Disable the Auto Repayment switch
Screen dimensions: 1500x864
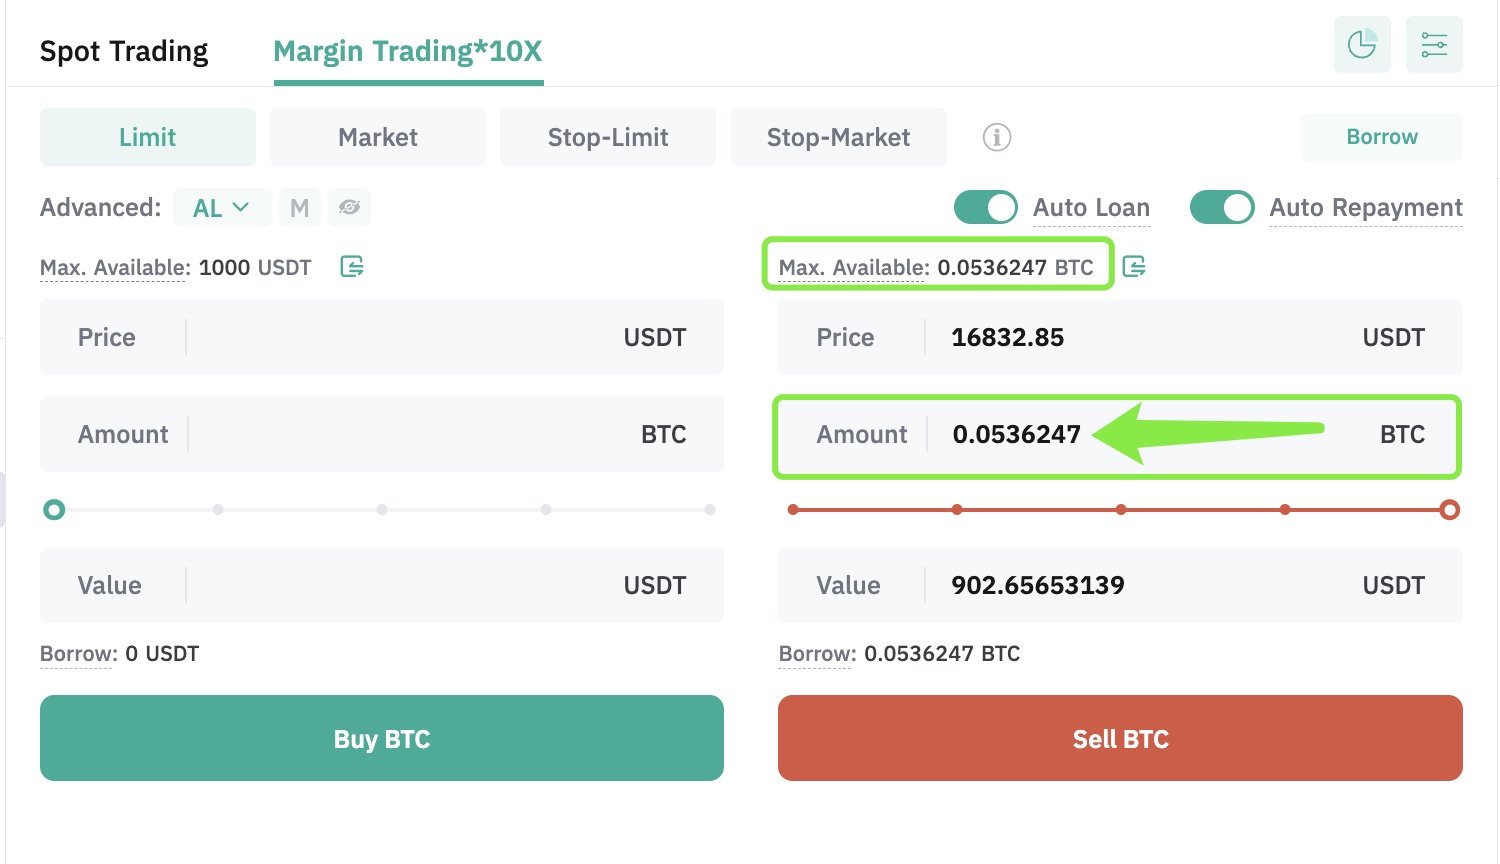click(1222, 207)
